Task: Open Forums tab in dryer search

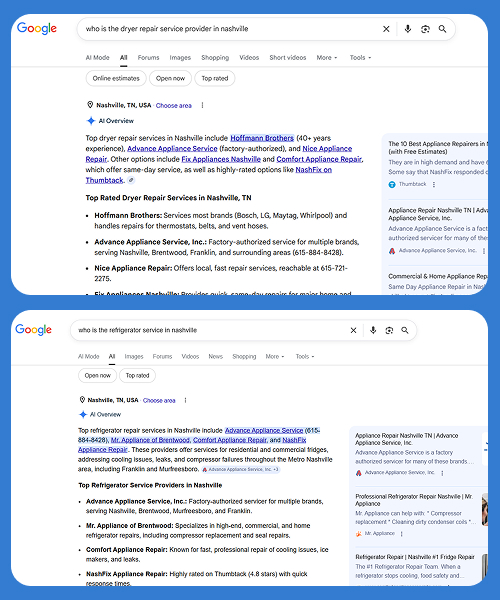Action: [x=148, y=58]
